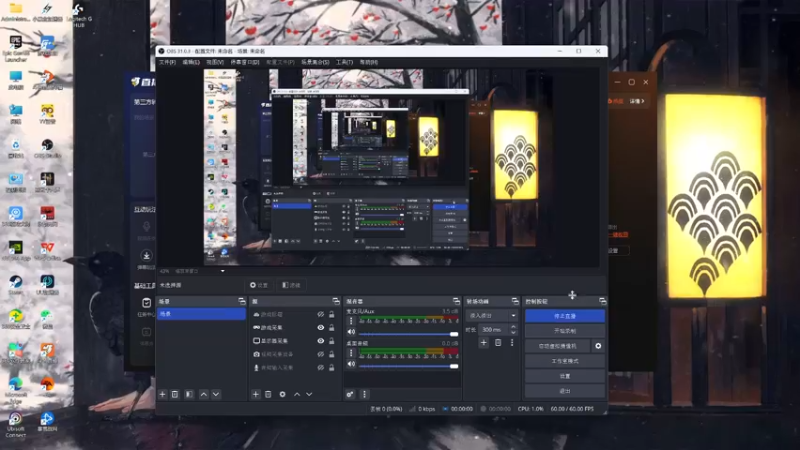800x450 pixels.
Task: Remove selected scene using trash icon
Action: pyautogui.click(x=175, y=394)
